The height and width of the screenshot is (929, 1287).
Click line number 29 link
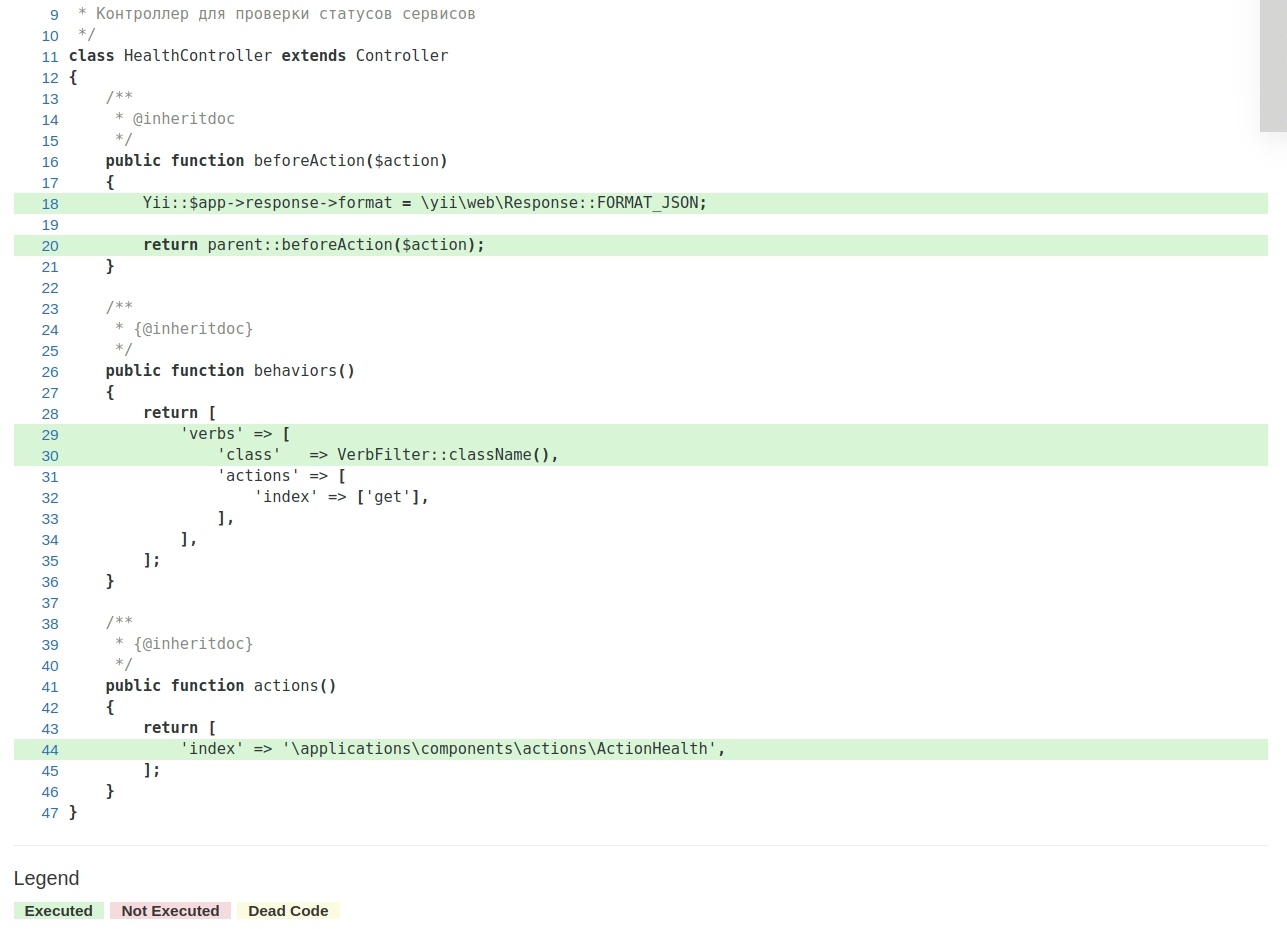(50, 435)
